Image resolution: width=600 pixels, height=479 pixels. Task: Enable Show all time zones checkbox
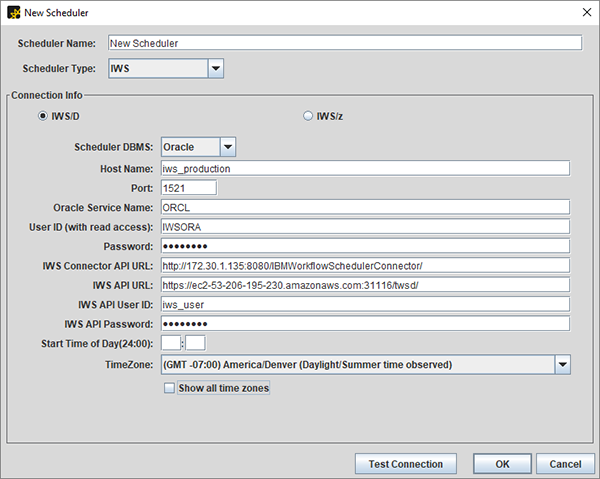(169, 388)
